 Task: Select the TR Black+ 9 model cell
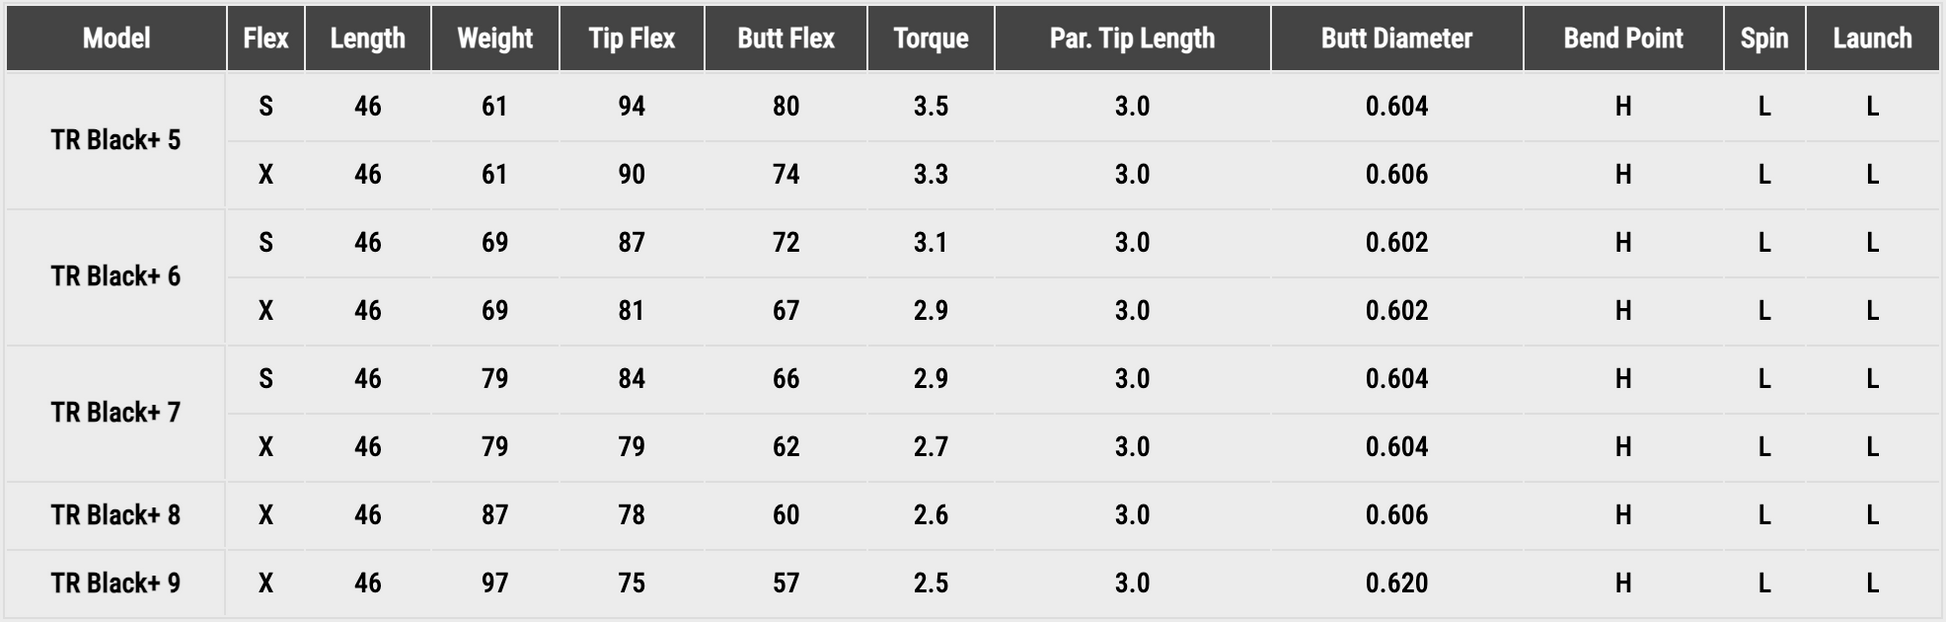point(116,583)
